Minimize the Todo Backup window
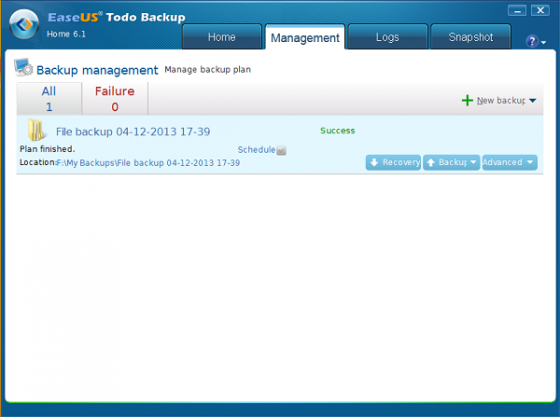 (x=517, y=11)
